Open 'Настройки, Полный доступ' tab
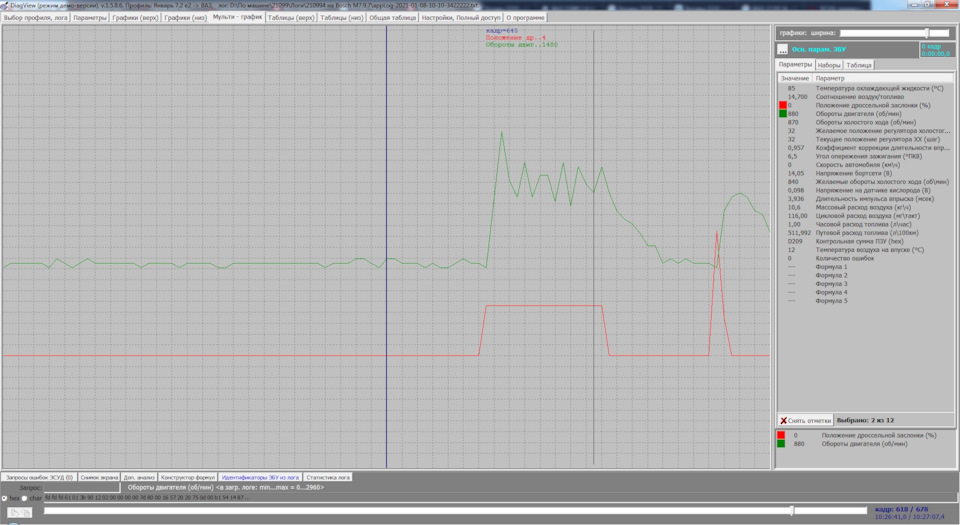 tap(461, 18)
